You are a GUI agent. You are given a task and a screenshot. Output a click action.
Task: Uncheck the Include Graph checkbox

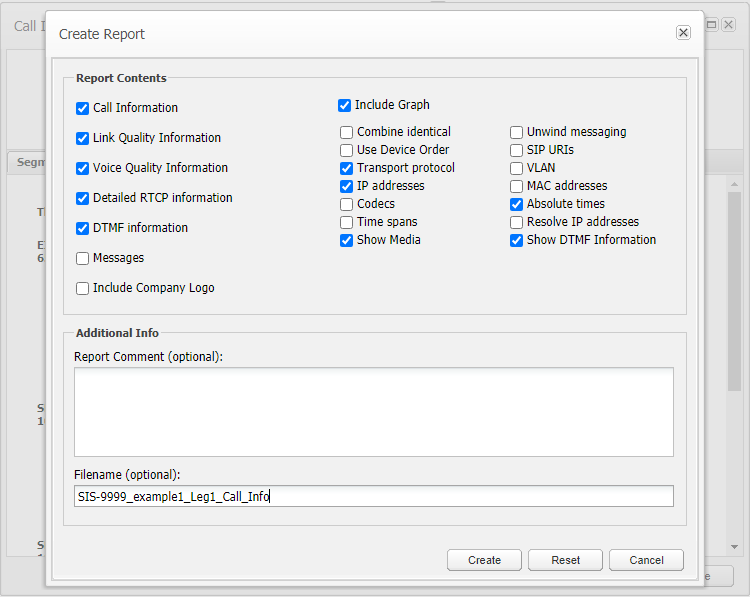pyautogui.click(x=345, y=105)
